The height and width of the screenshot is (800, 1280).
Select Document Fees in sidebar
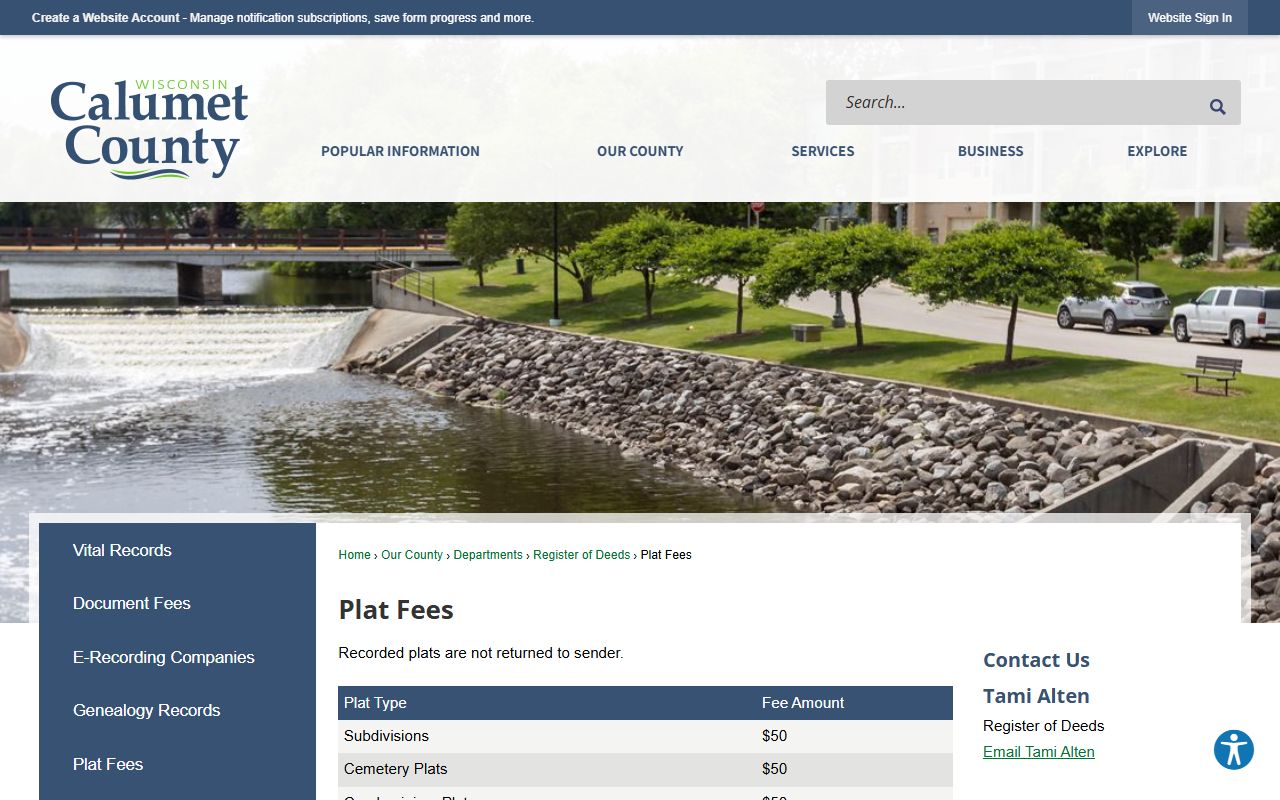(178, 603)
